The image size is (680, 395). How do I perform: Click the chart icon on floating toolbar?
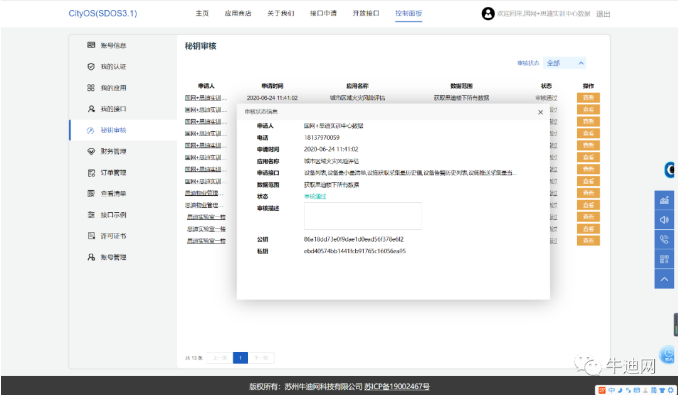664,200
